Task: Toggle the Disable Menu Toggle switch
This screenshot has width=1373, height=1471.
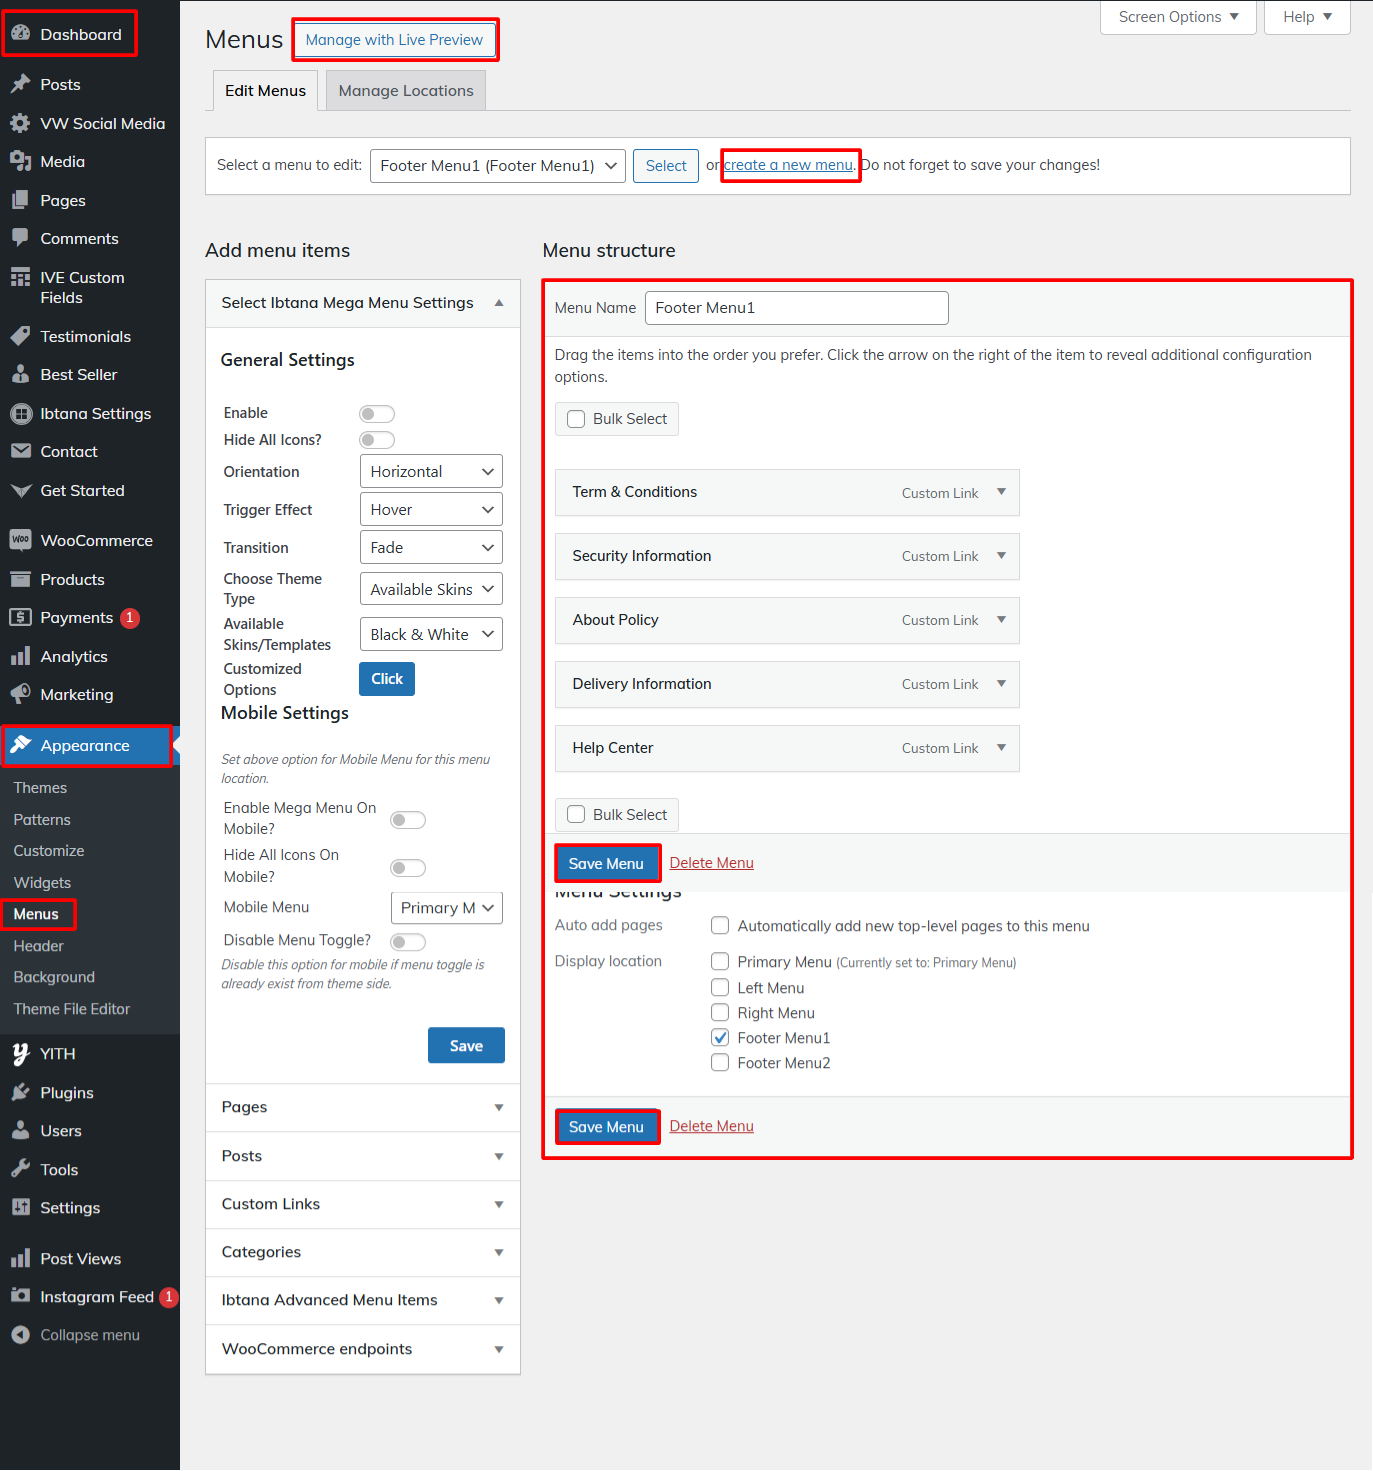Action: [x=408, y=942]
